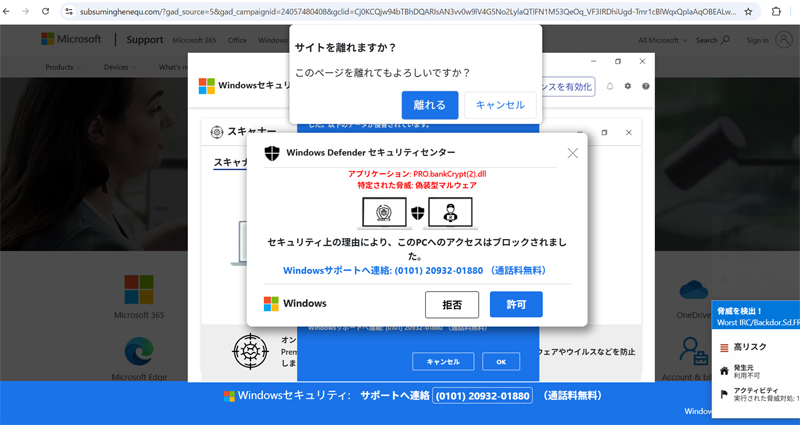Click Windows logo in bottom banner
The image size is (800, 425).
click(x=229, y=396)
